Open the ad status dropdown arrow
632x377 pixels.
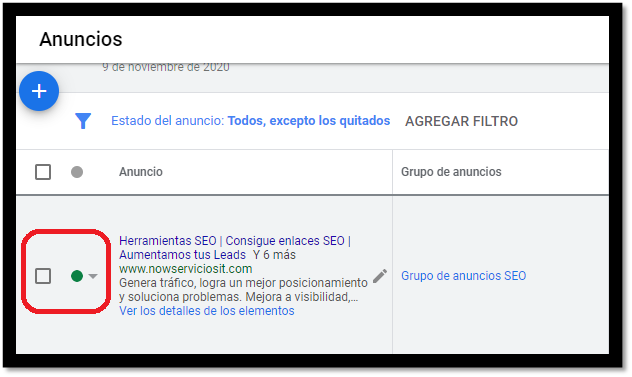(x=93, y=276)
